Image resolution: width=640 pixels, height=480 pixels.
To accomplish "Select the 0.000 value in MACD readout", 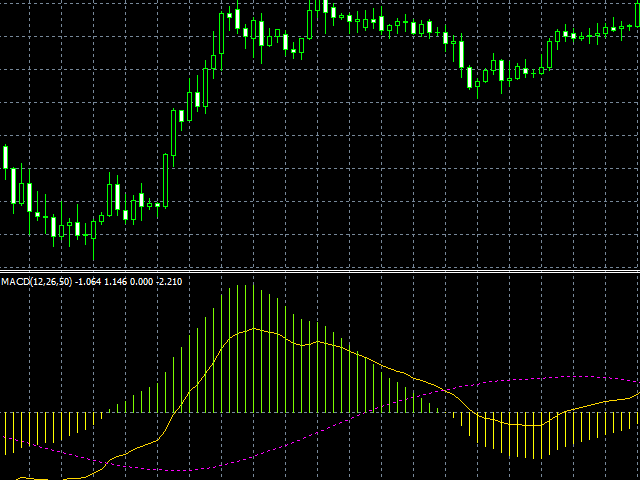I will 142,282.
